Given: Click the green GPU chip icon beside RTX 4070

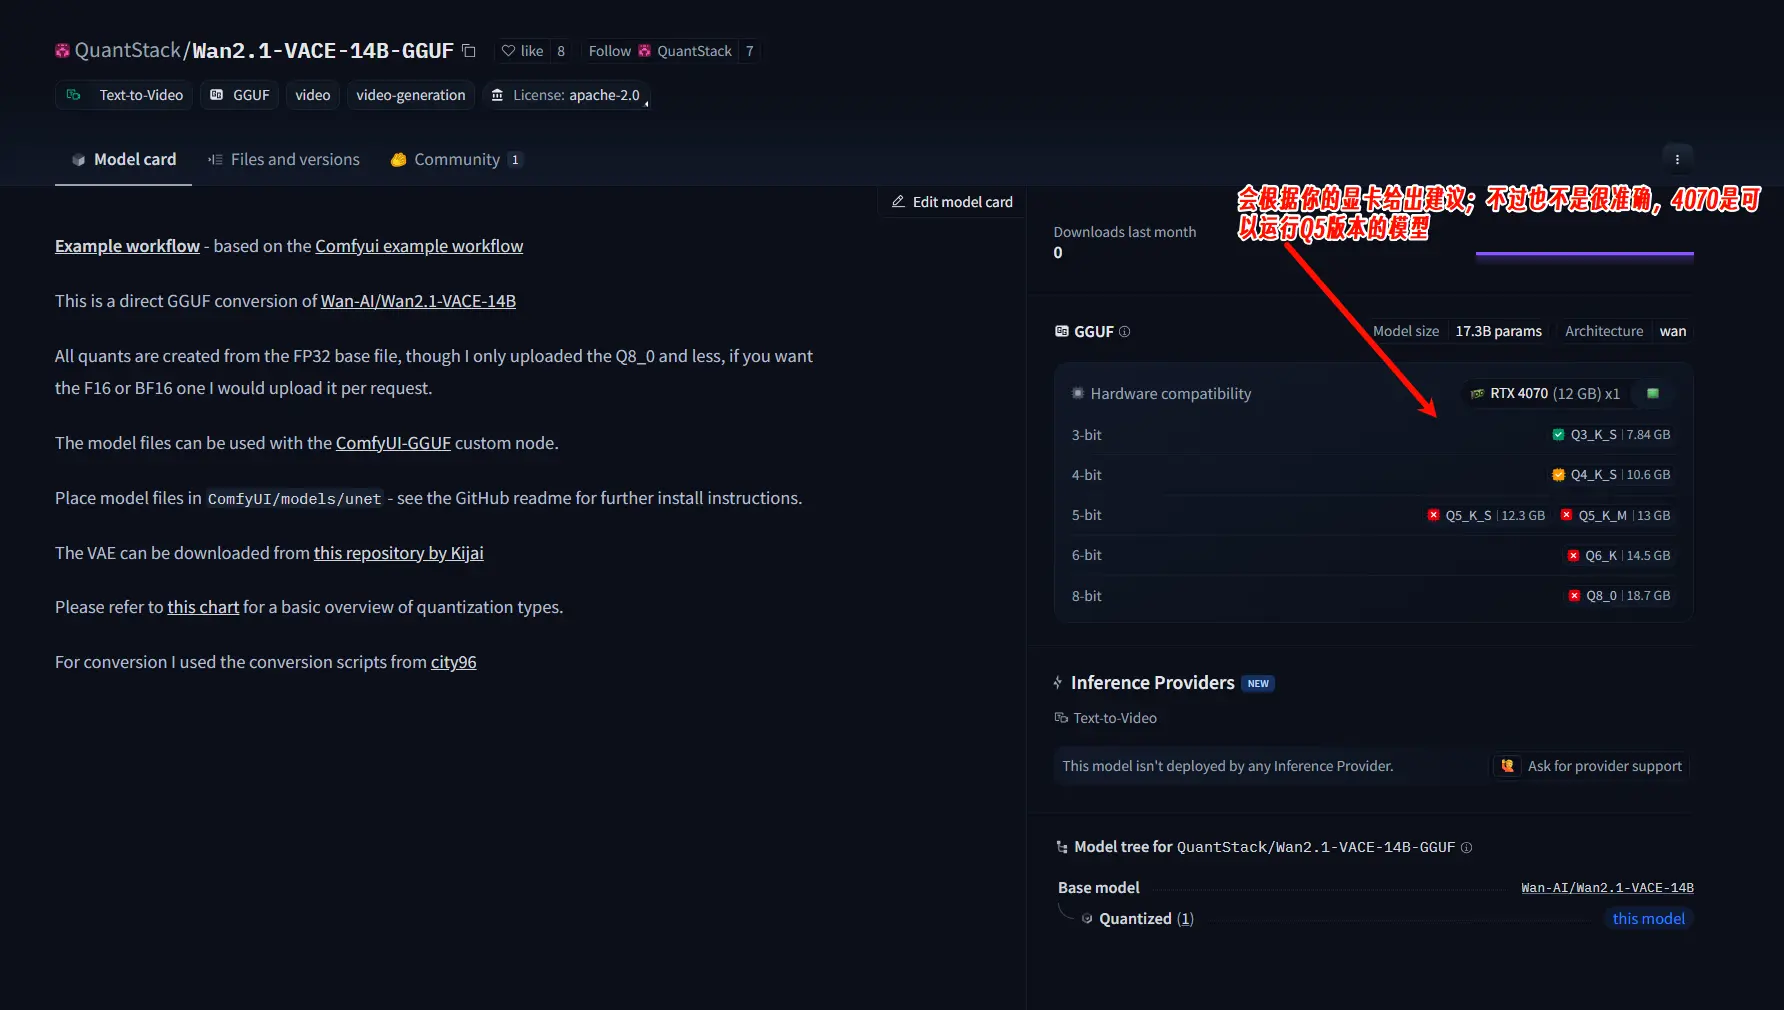Looking at the screenshot, I should click(x=1653, y=393).
